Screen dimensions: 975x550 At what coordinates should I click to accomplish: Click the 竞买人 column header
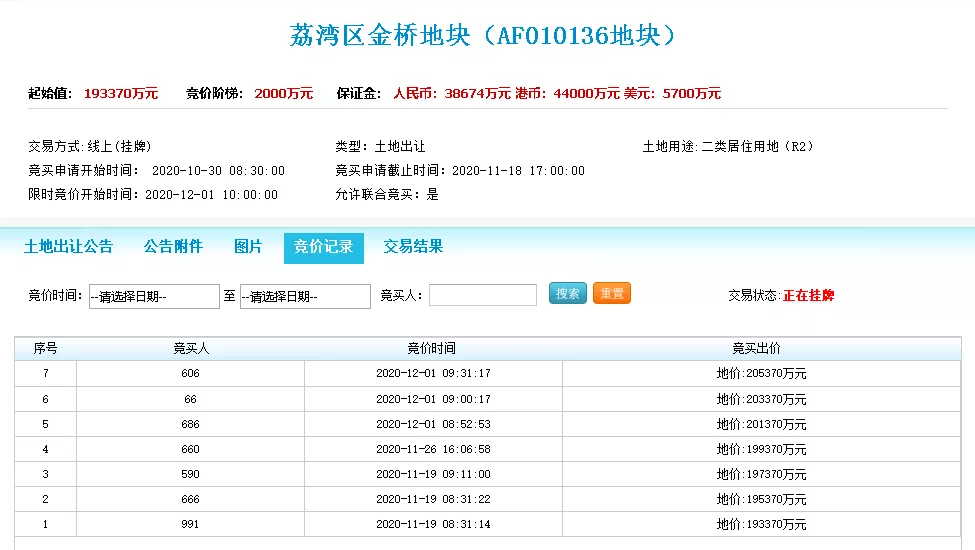pos(190,349)
